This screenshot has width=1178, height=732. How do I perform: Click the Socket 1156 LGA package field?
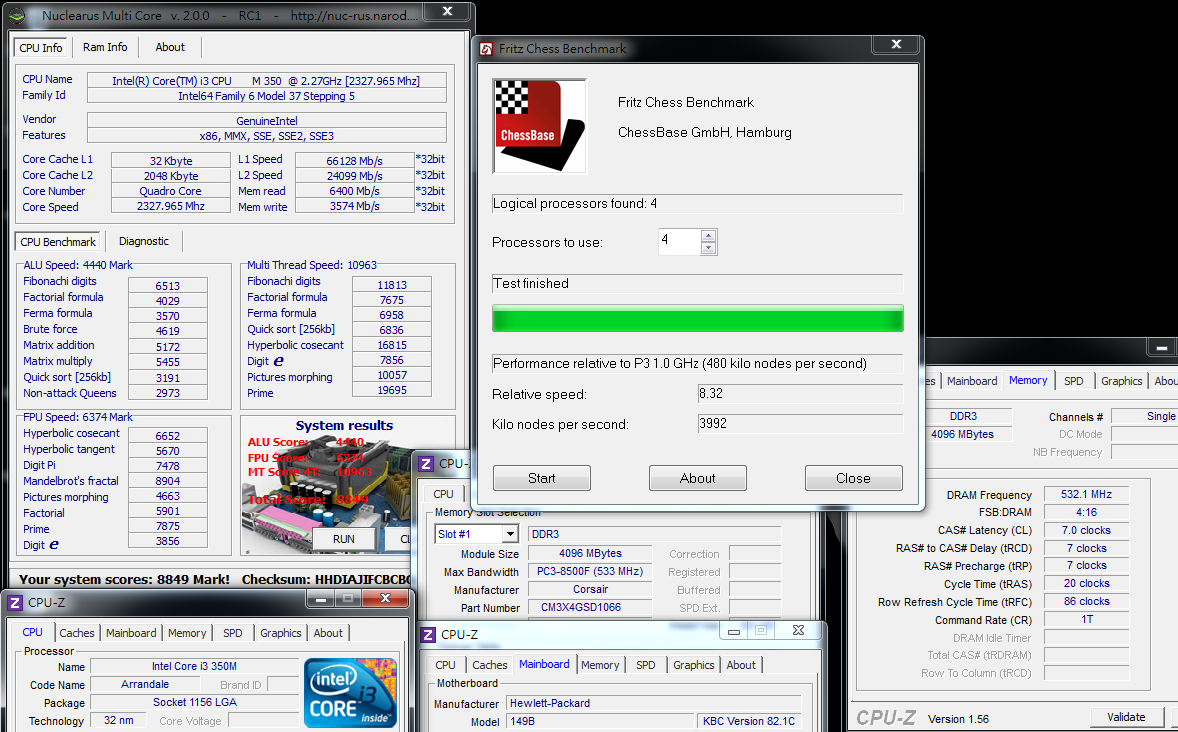pyautogui.click(x=195, y=703)
